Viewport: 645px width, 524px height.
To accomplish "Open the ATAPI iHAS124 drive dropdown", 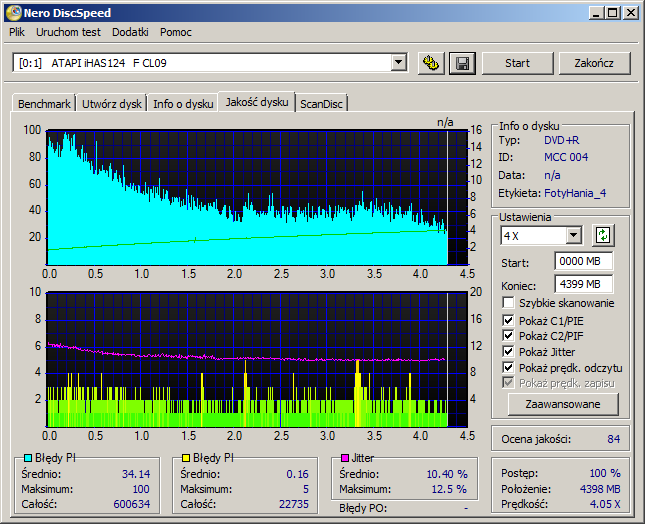I will (x=398, y=63).
